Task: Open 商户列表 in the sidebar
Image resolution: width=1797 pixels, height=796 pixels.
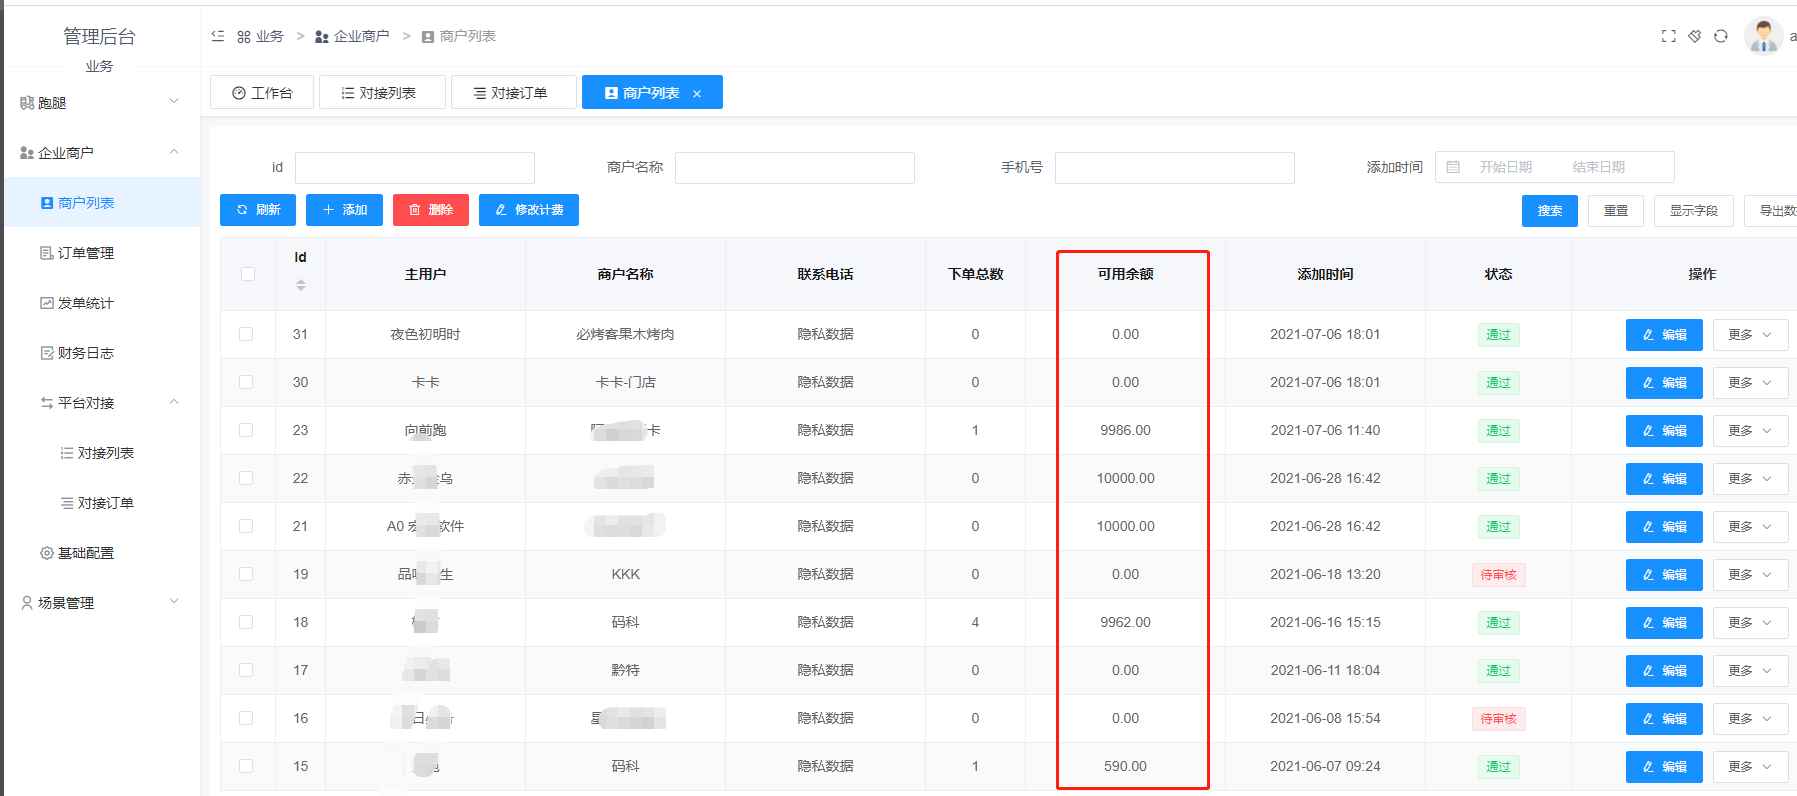Action: 100,202
